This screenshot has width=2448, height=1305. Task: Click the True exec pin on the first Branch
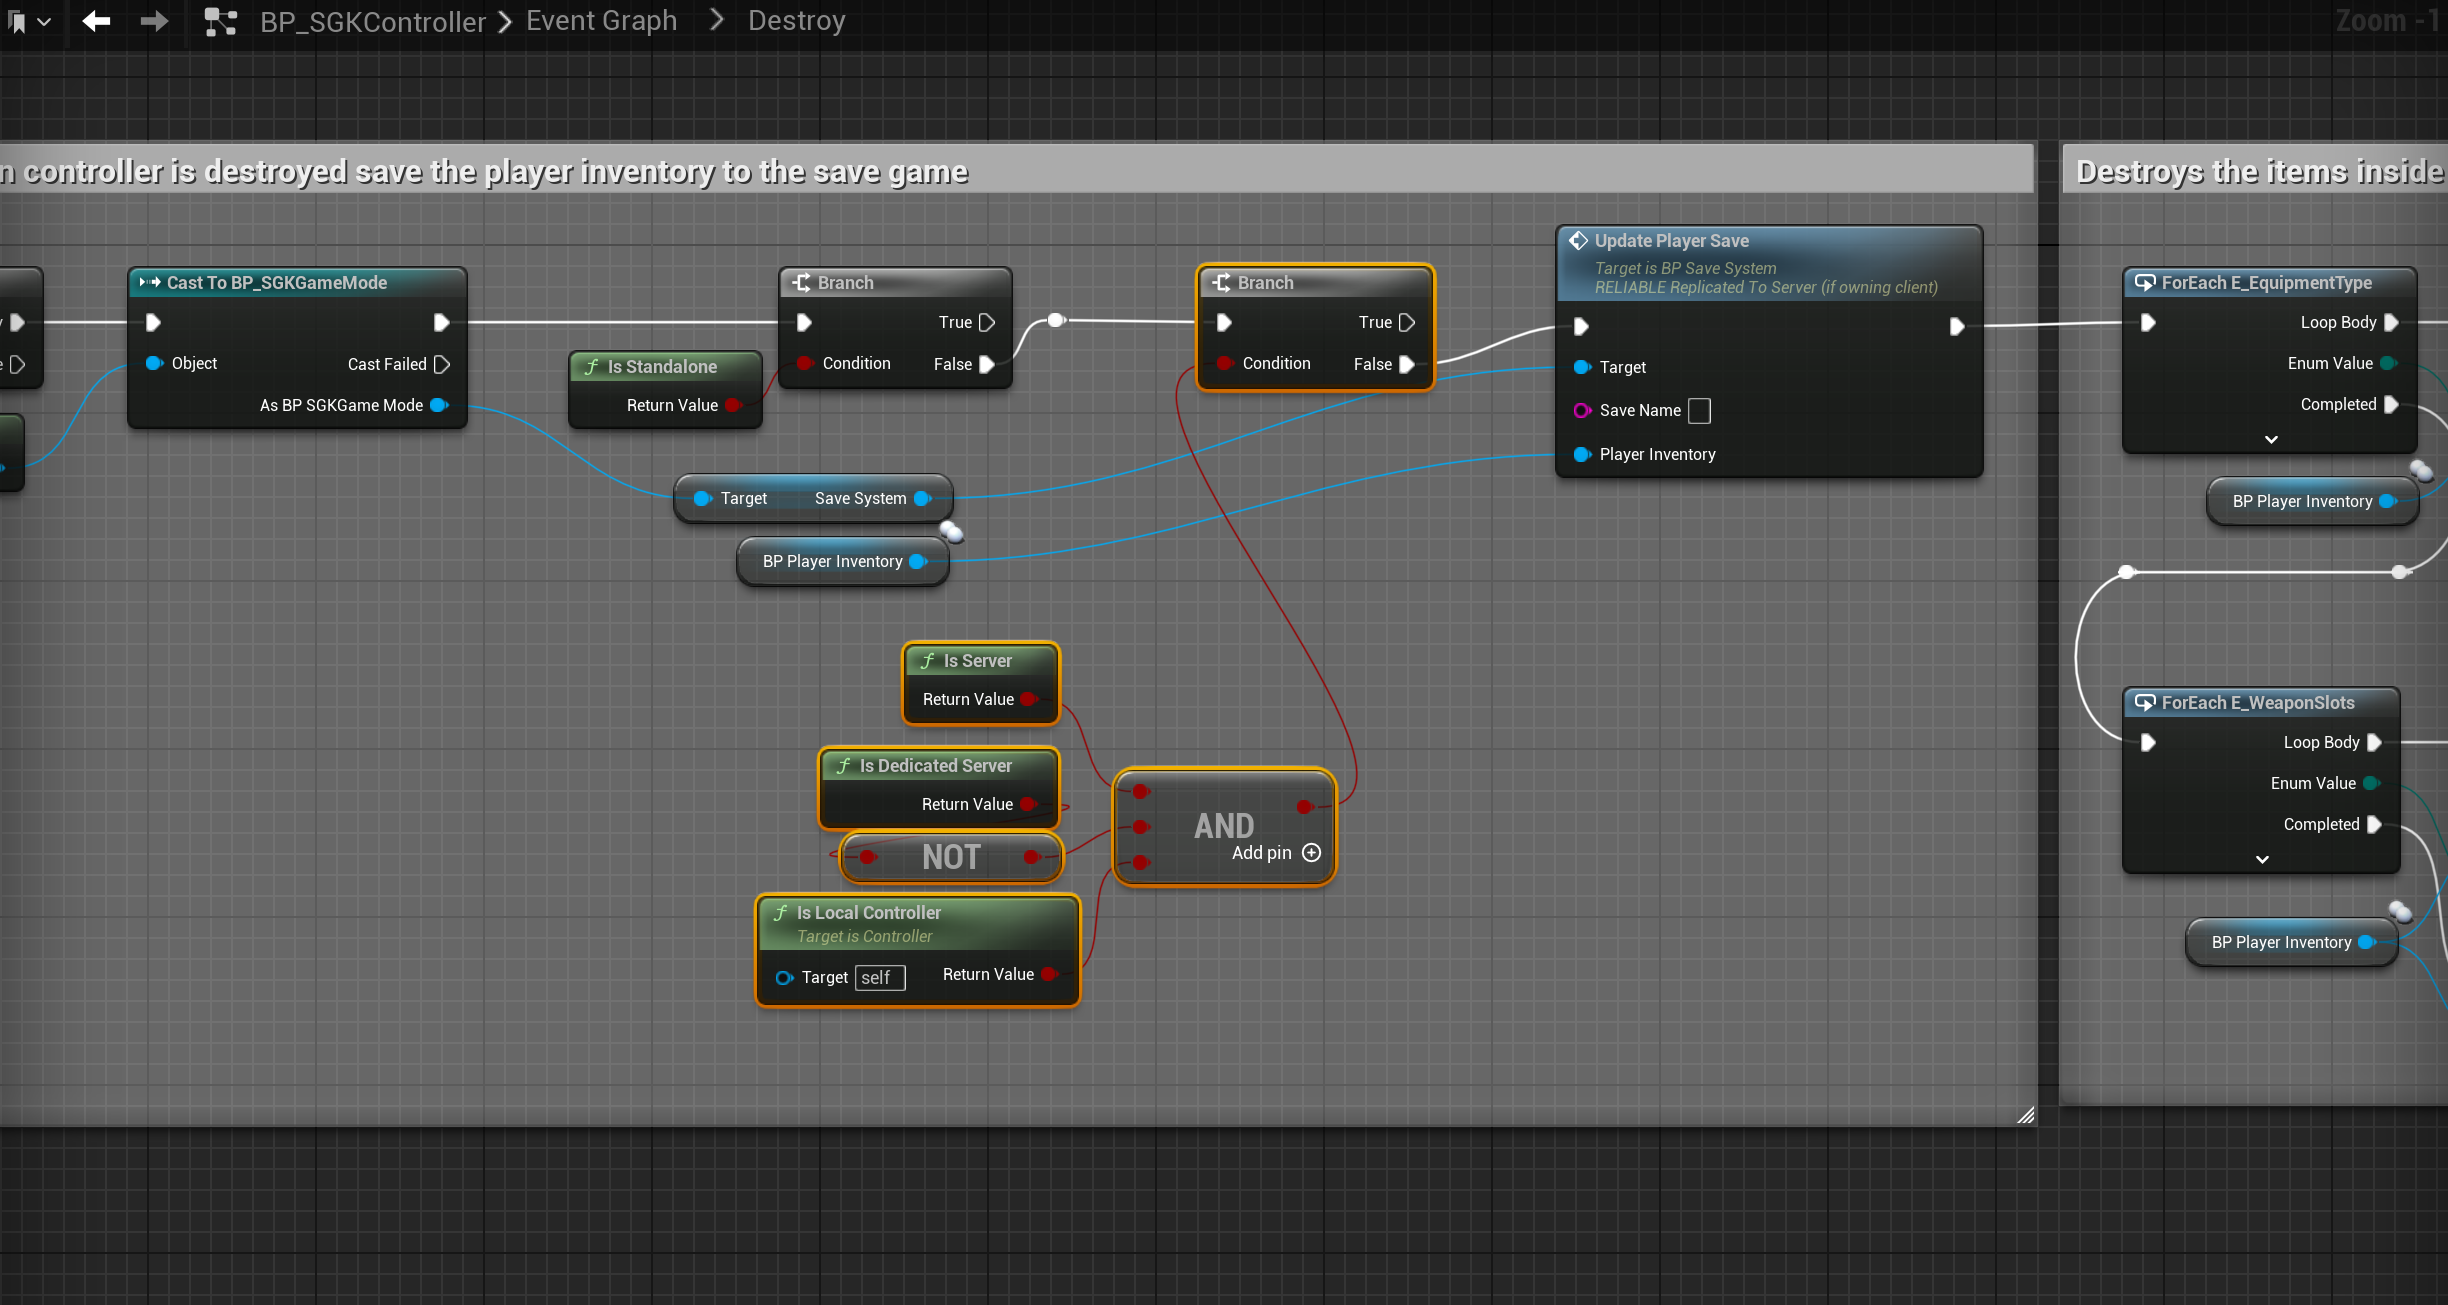[x=988, y=322]
